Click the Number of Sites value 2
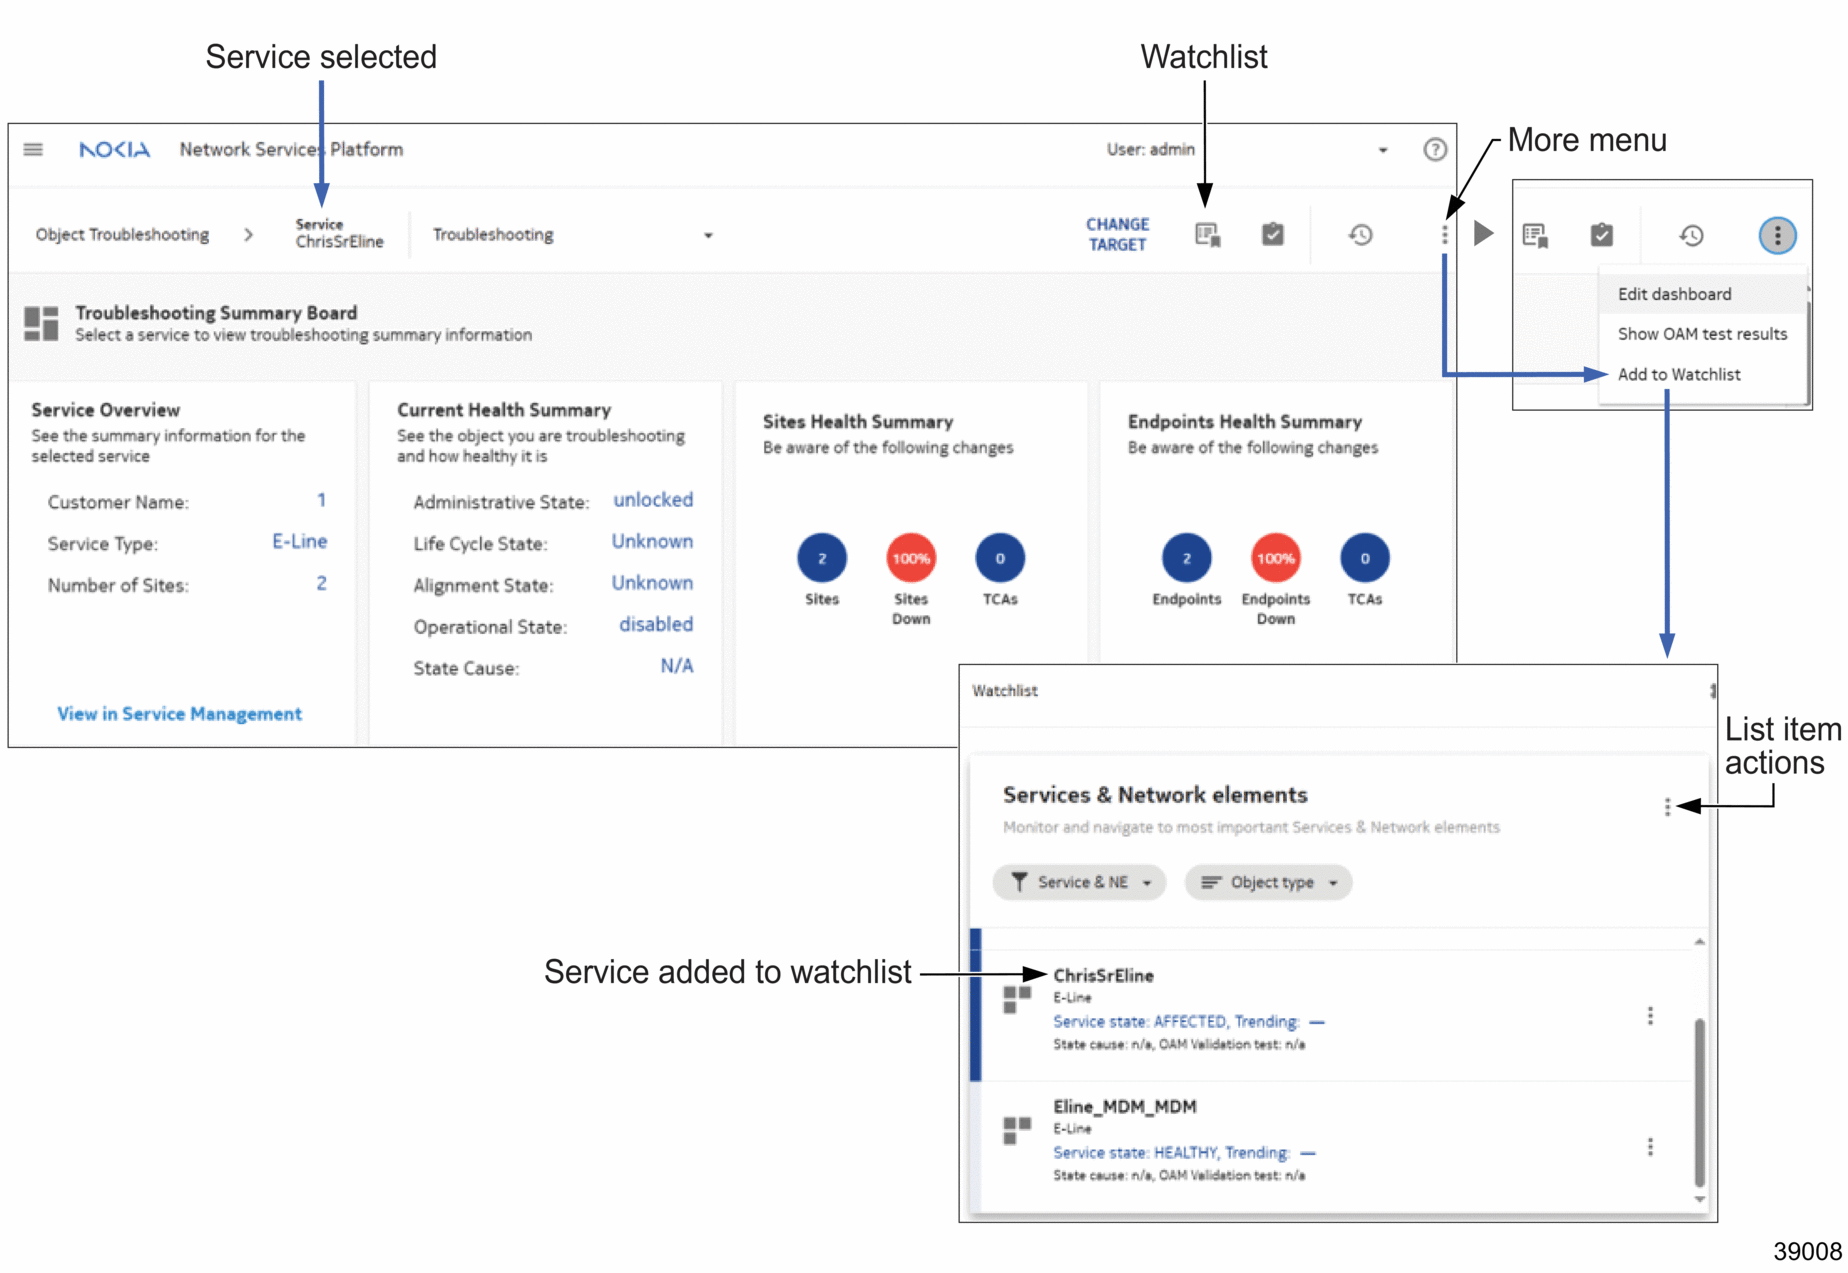 (x=321, y=583)
